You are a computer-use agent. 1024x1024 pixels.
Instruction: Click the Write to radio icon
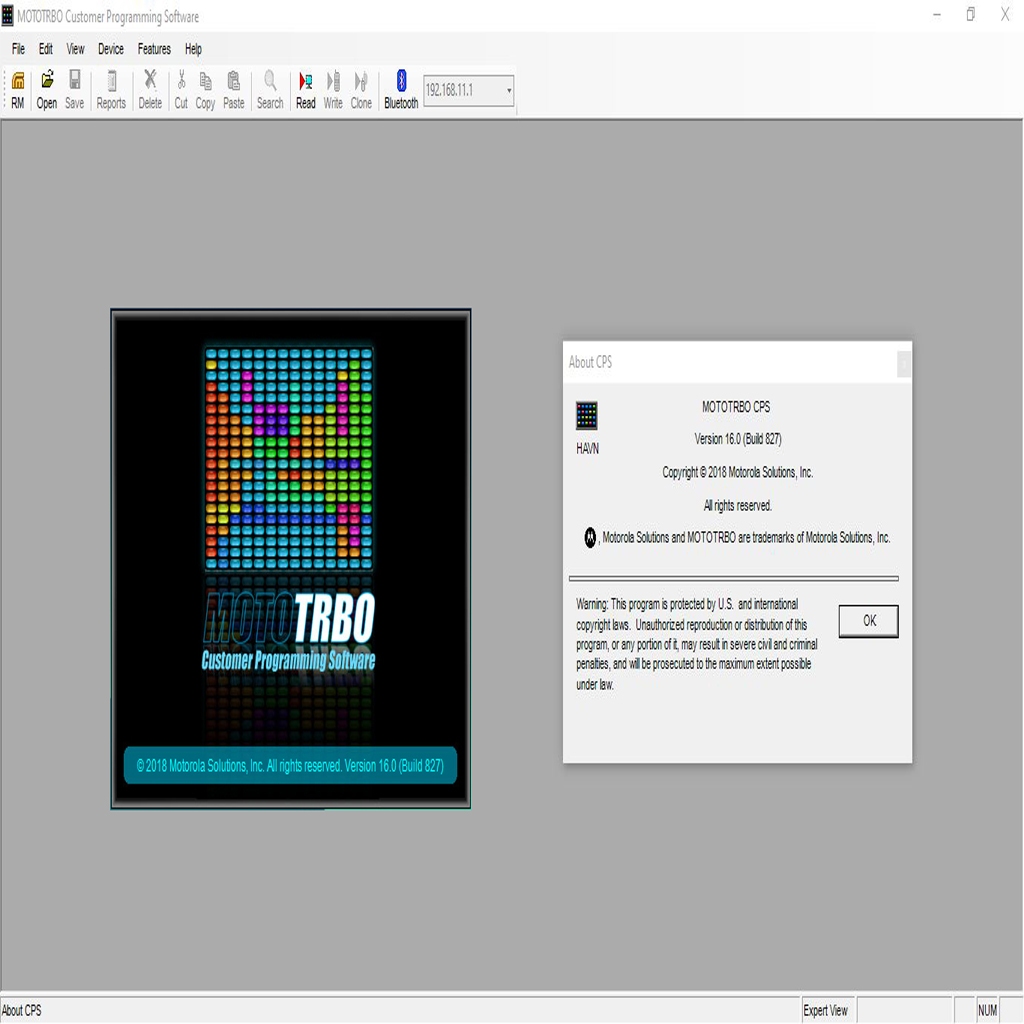(x=333, y=90)
